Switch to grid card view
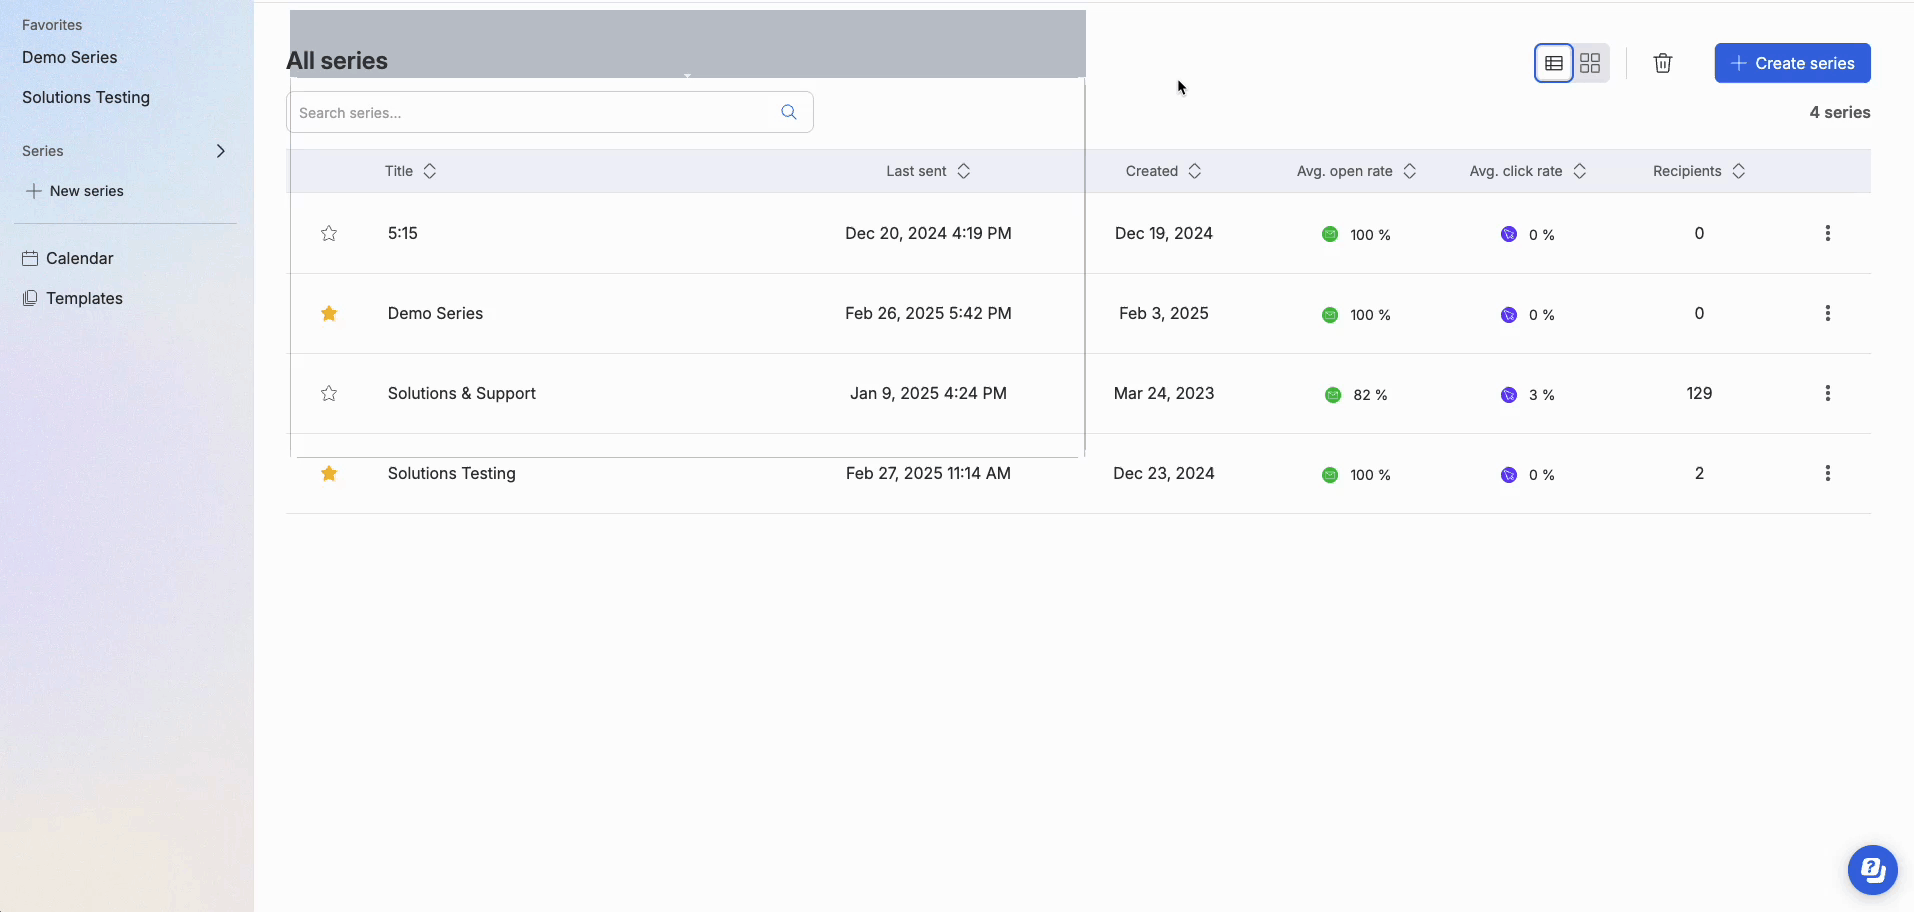This screenshot has width=1914, height=912. (x=1590, y=63)
